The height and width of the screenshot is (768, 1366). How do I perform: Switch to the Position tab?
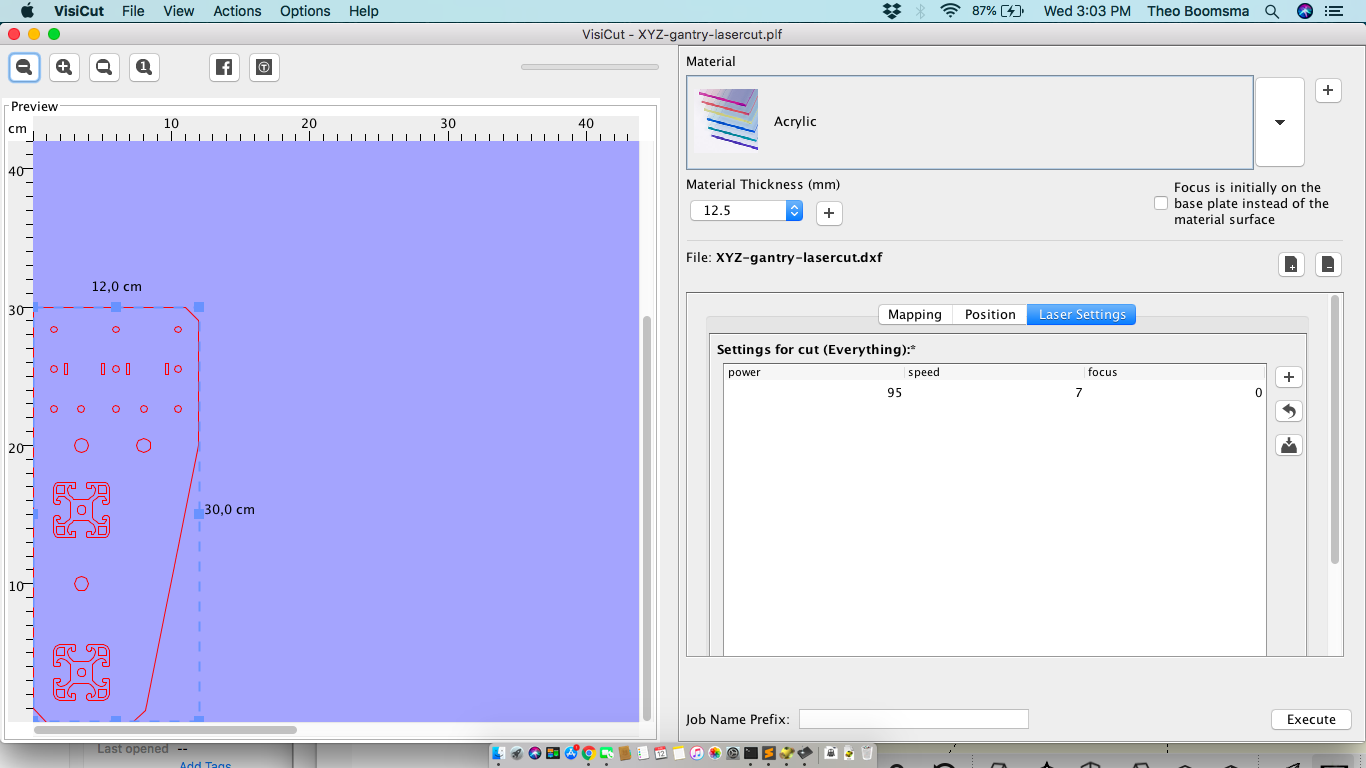pyautogui.click(x=990, y=314)
